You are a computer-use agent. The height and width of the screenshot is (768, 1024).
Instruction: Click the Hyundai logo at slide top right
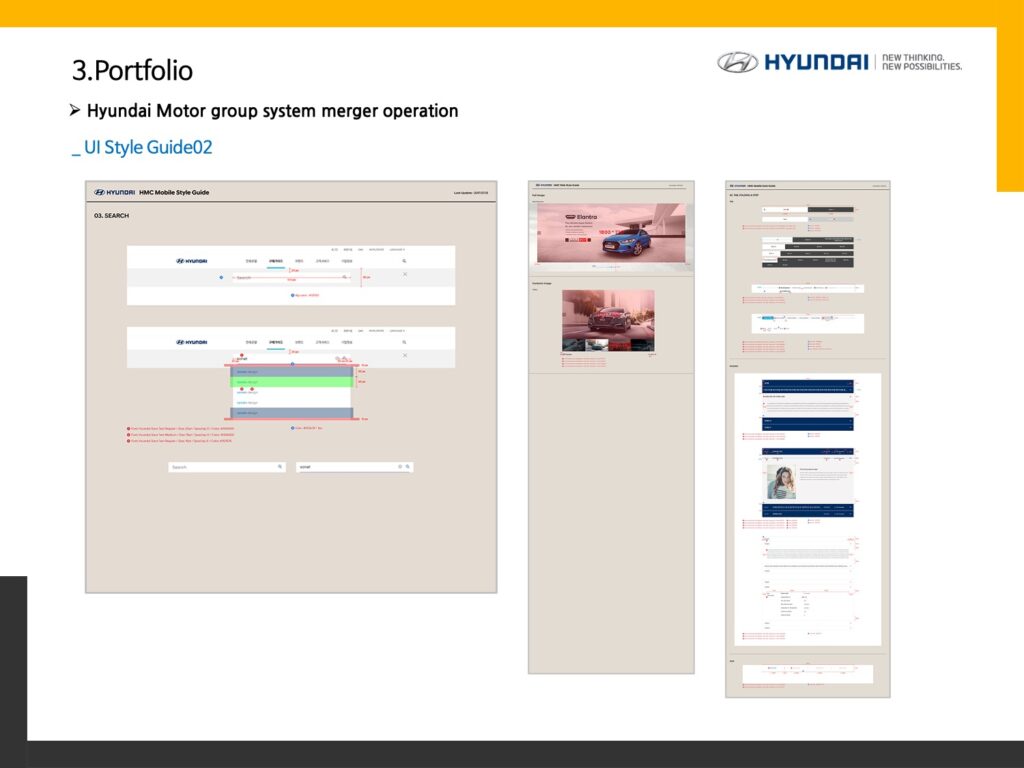[x=738, y=62]
